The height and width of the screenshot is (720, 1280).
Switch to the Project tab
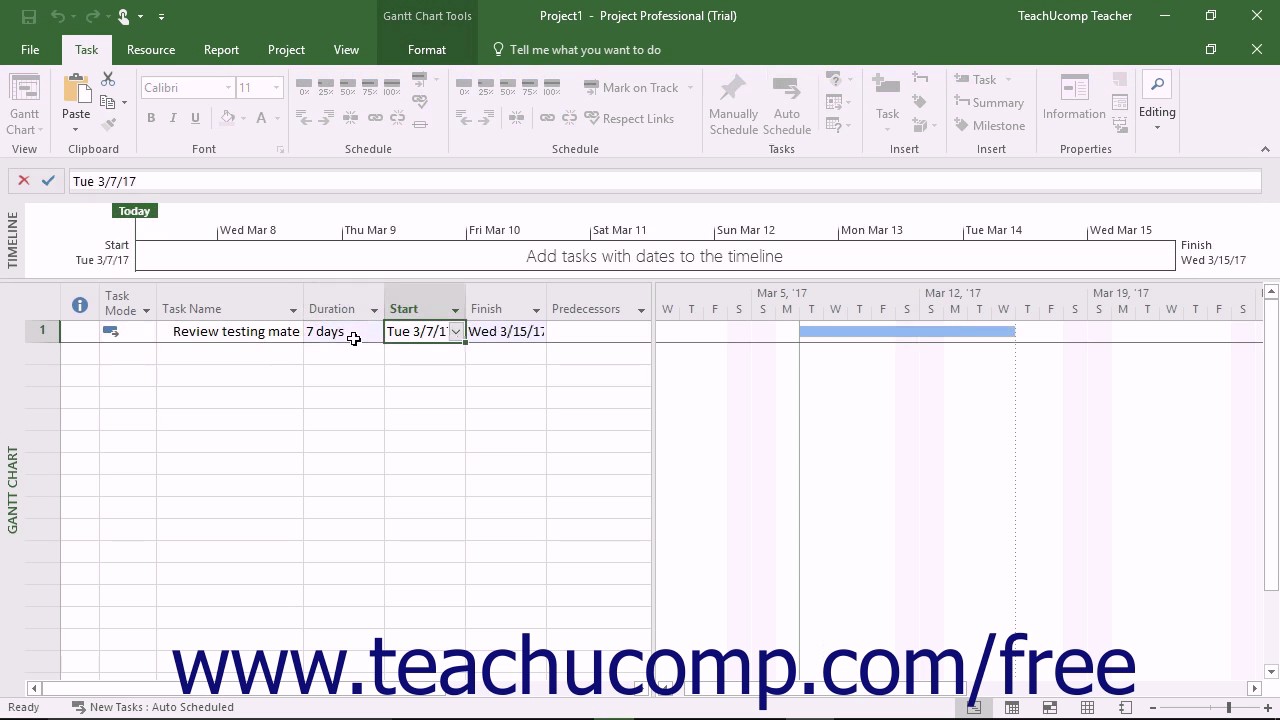[286, 49]
